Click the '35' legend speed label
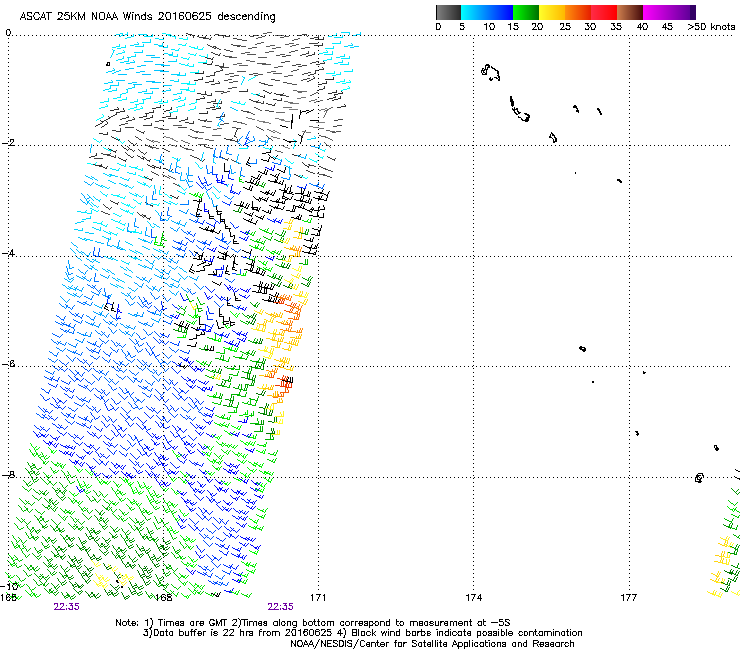 tap(616, 27)
